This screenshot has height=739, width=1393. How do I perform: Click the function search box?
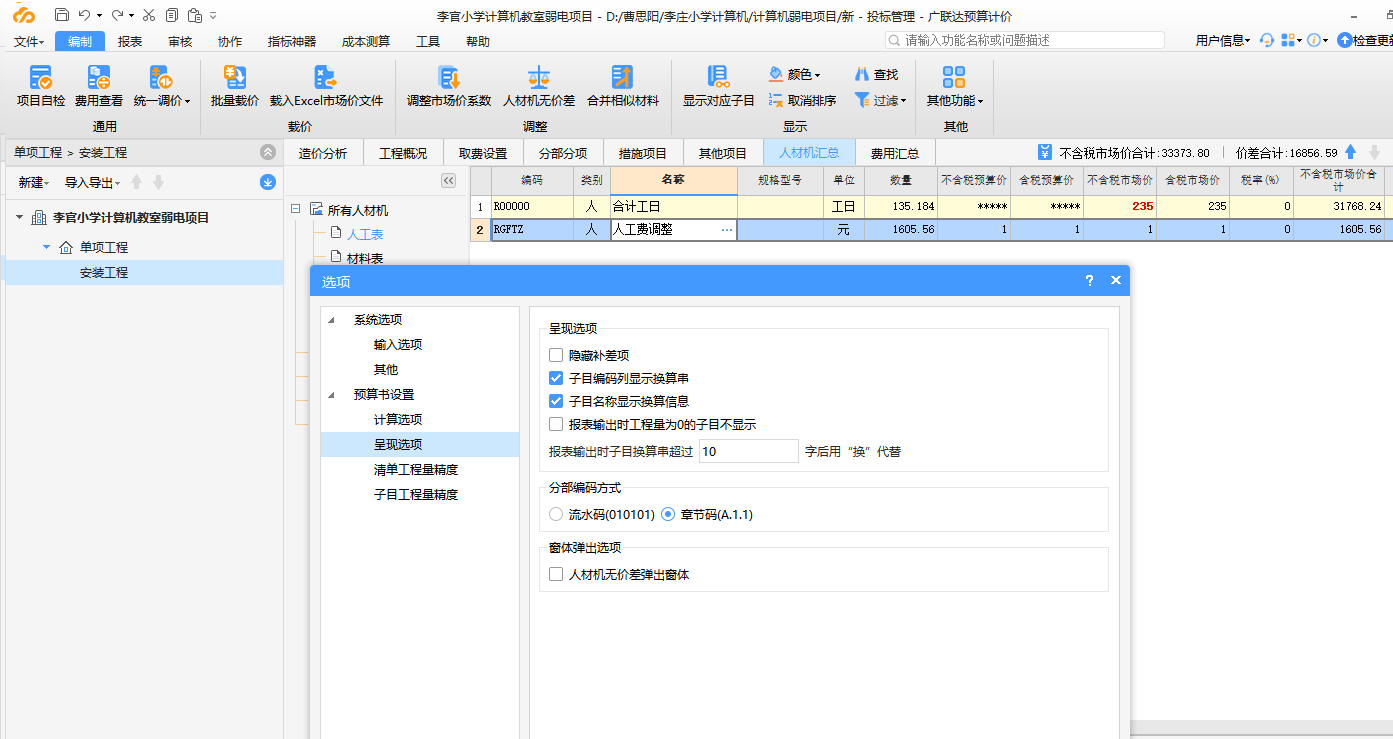(1025, 40)
